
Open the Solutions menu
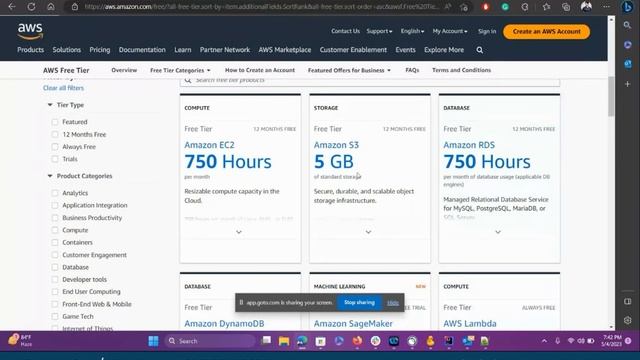click(67, 50)
